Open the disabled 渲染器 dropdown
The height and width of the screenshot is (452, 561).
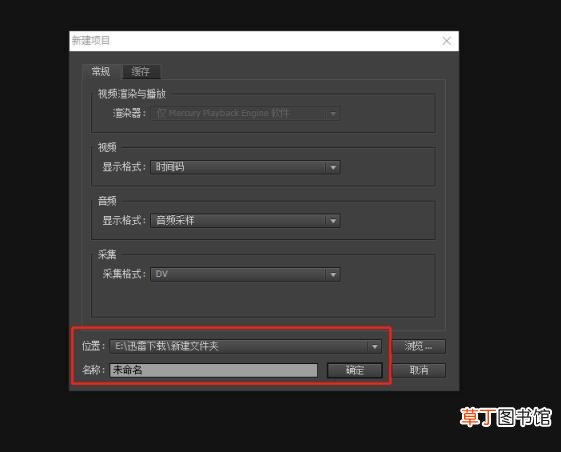(x=245, y=114)
